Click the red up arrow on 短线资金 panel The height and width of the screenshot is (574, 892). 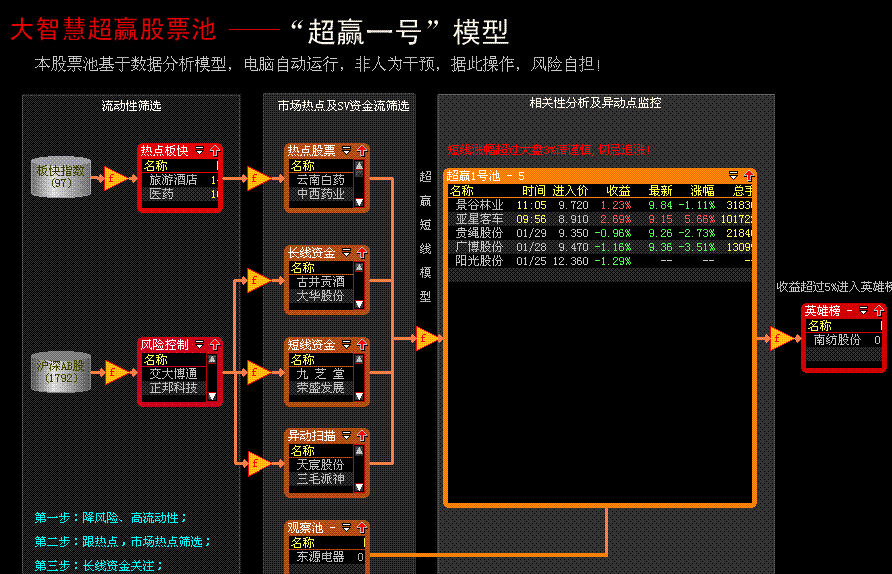point(362,345)
